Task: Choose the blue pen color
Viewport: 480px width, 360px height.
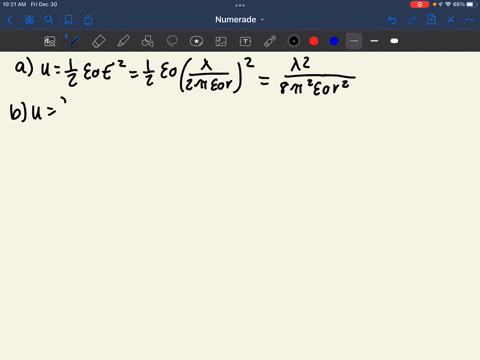Action: [x=334, y=41]
